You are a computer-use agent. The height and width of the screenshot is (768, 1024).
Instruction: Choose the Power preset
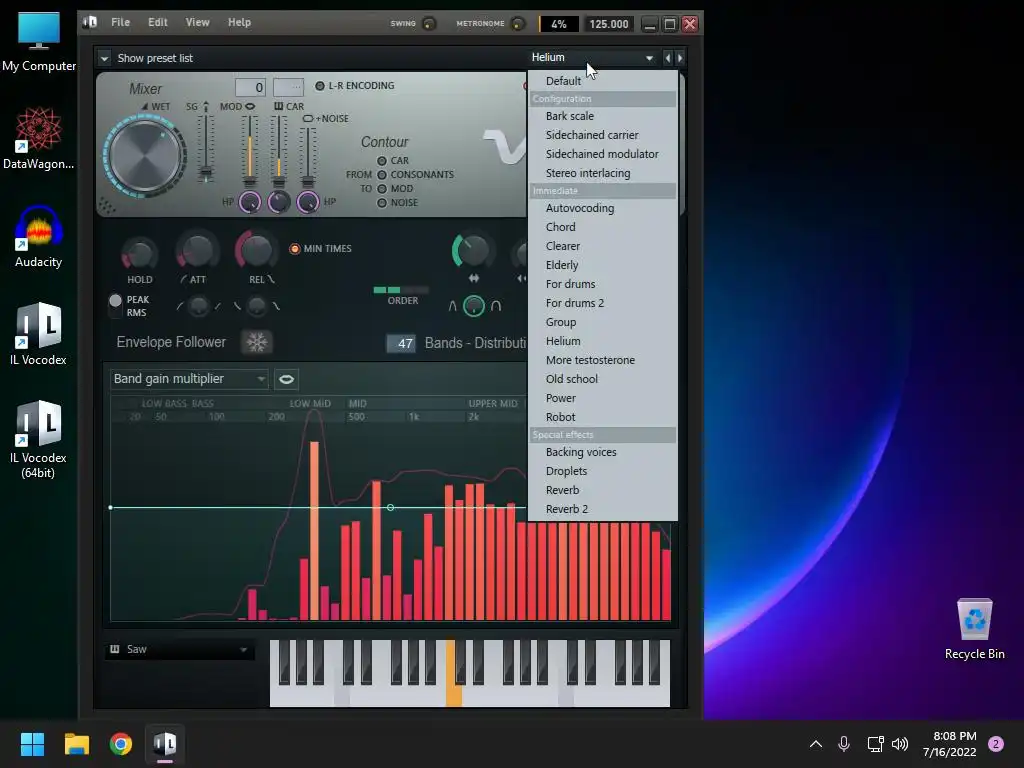602,398
